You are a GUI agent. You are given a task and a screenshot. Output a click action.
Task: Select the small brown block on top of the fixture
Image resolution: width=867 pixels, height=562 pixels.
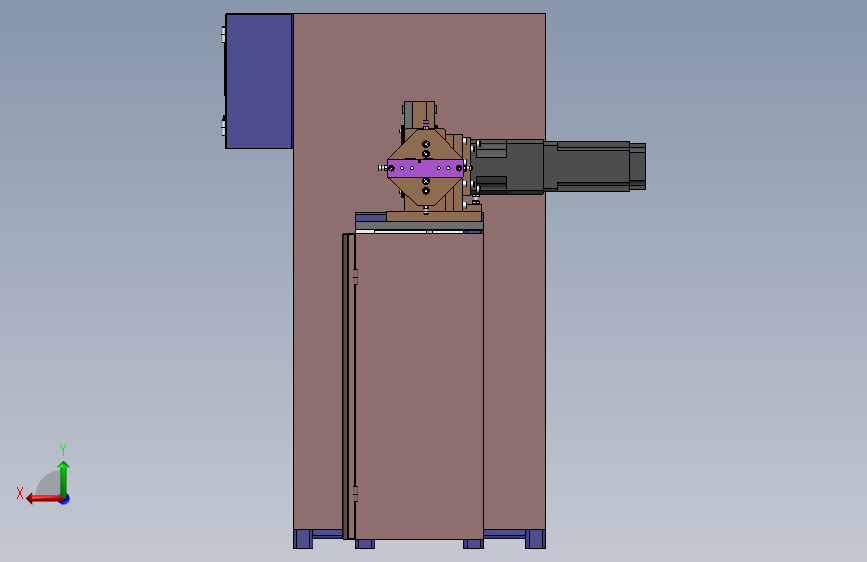(x=419, y=115)
